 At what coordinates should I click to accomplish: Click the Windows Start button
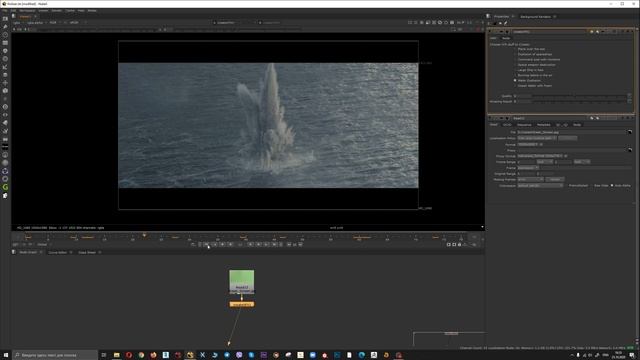point(6,355)
